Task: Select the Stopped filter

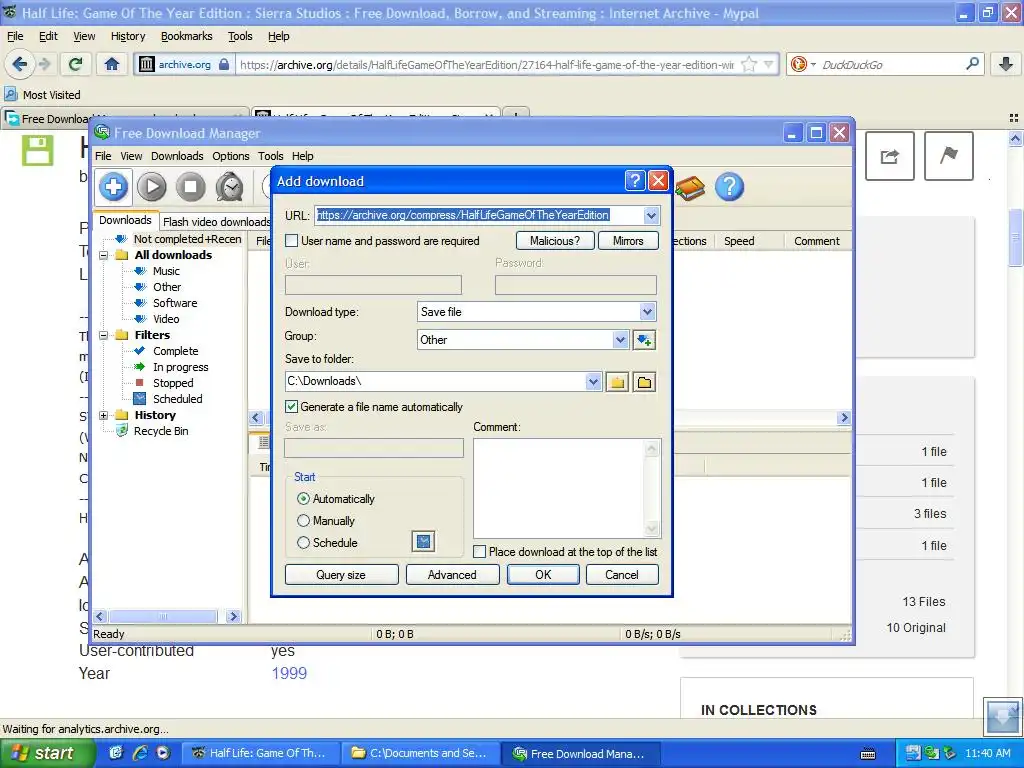Action: coord(173,383)
